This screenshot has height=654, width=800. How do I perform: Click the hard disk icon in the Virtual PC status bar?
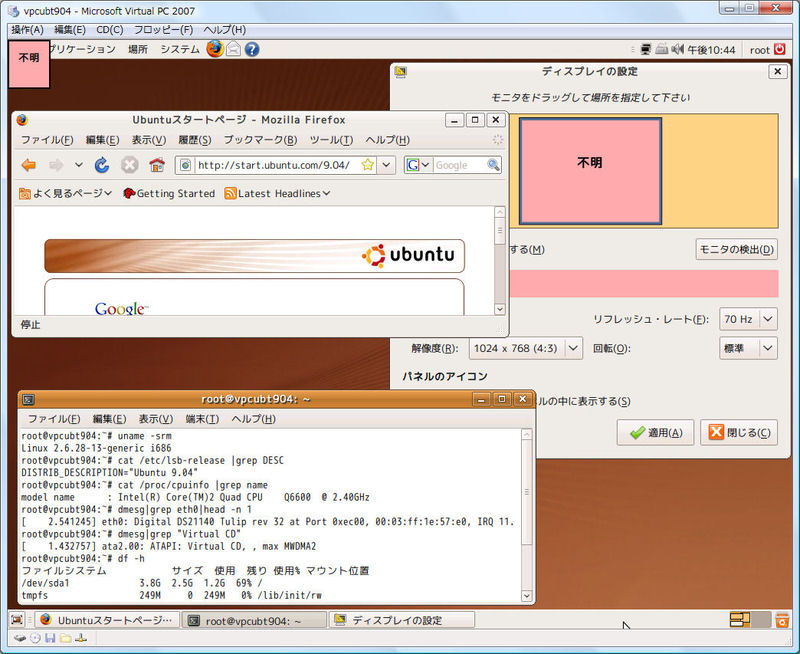click(20, 638)
